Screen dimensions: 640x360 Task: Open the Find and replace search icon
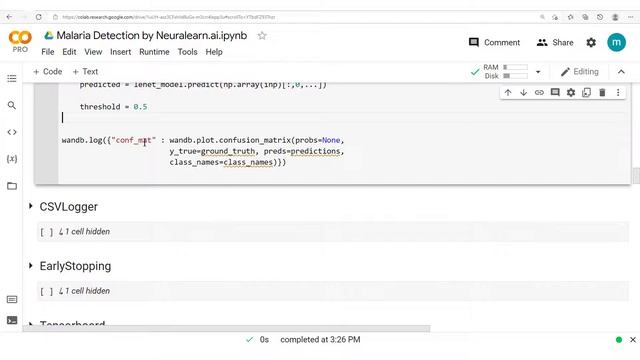pos(12,105)
